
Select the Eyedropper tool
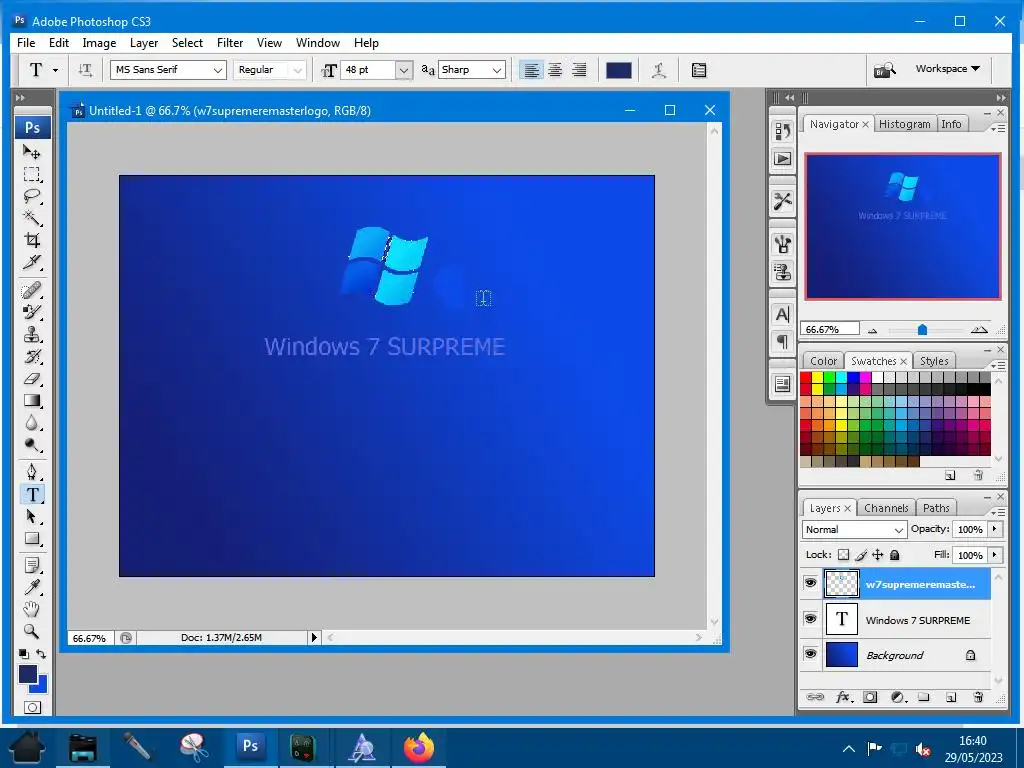32,587
